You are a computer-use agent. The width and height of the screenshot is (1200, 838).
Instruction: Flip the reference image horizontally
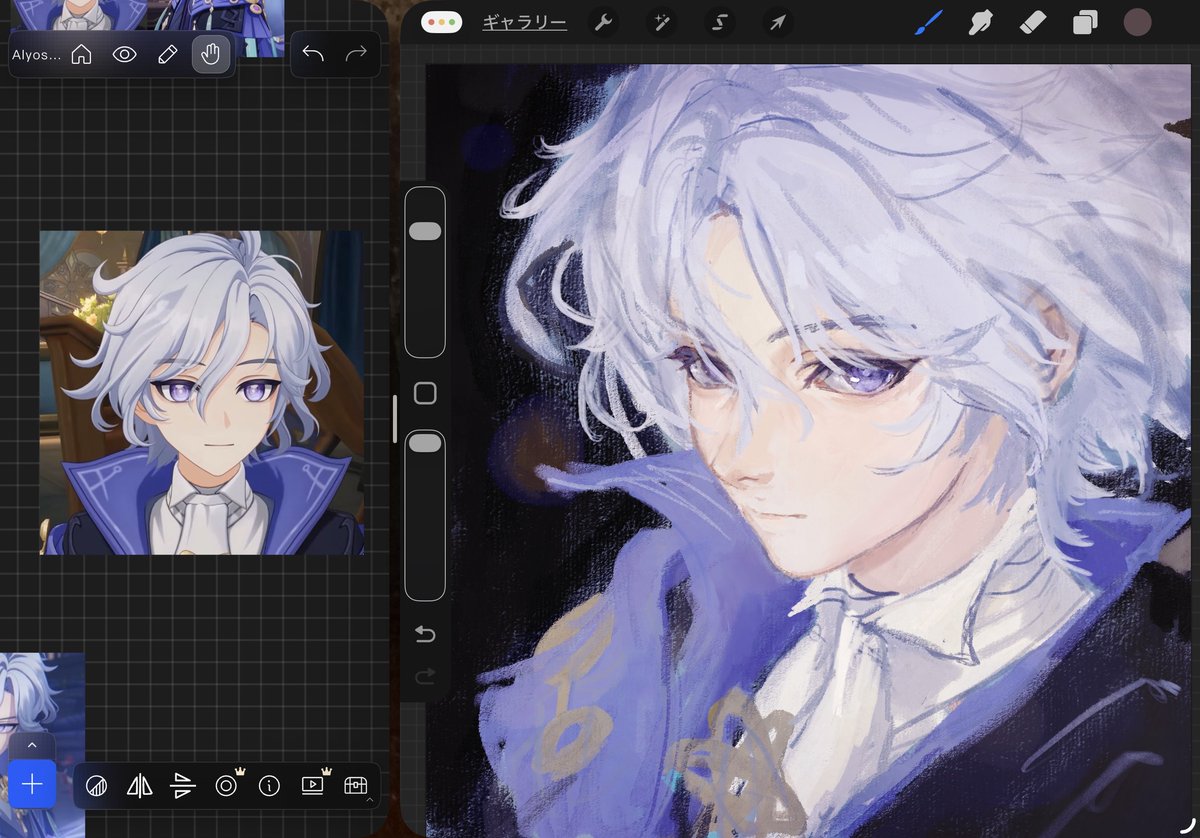click(140, 786)
